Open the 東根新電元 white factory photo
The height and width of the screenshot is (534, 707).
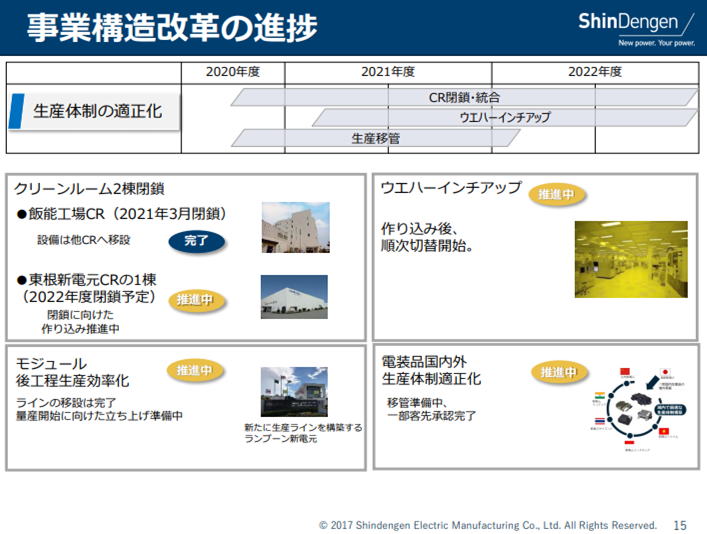point(294,297)
